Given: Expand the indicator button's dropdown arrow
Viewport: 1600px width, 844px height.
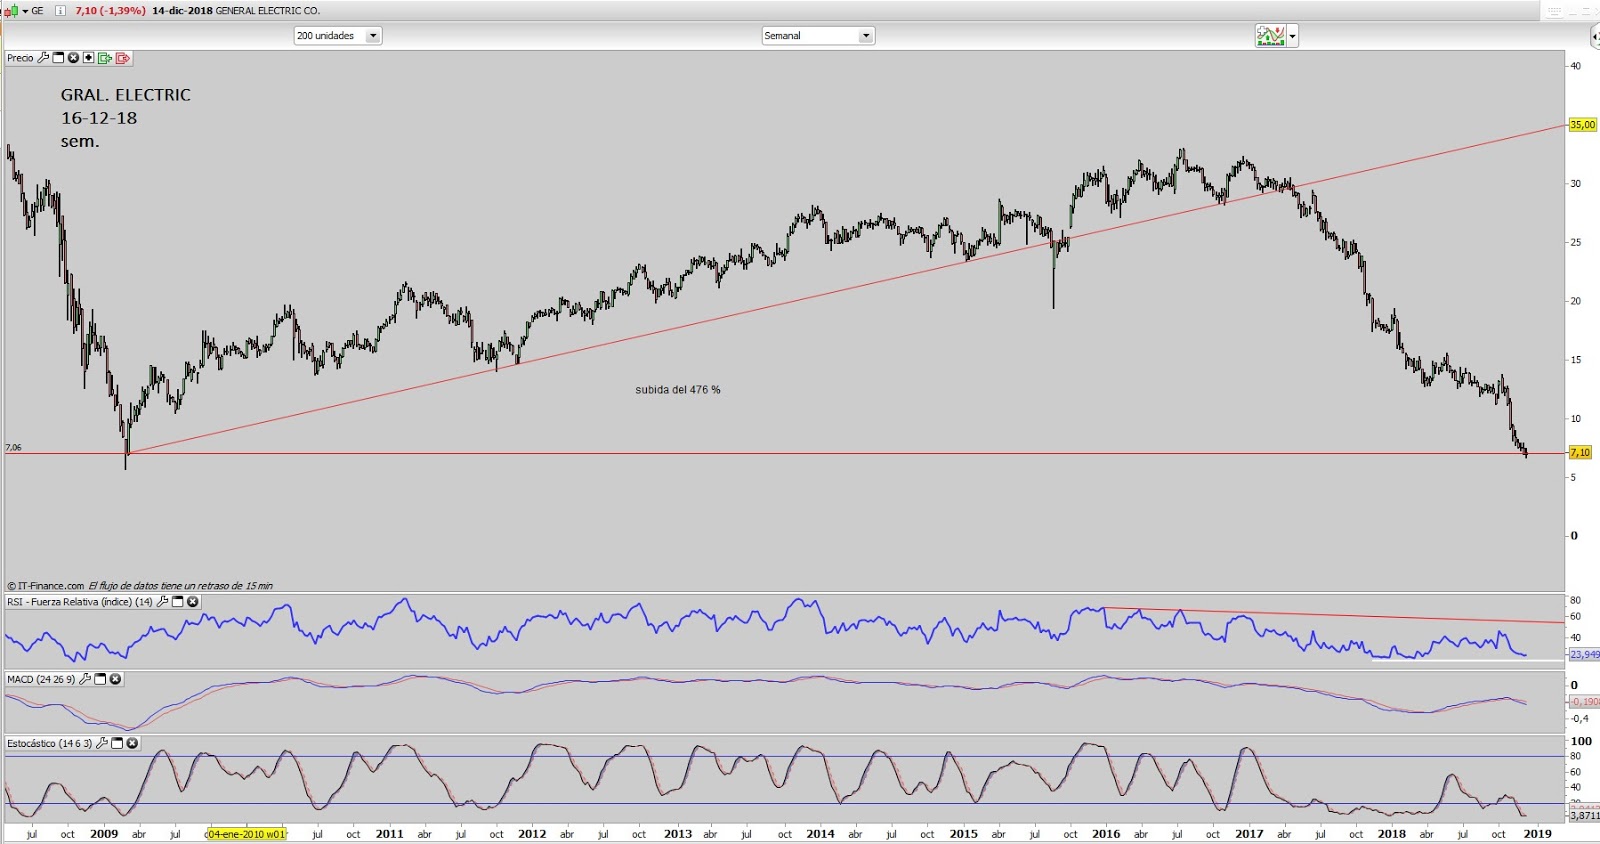Looking at the screenshot, I should [x=1292, y=37].
